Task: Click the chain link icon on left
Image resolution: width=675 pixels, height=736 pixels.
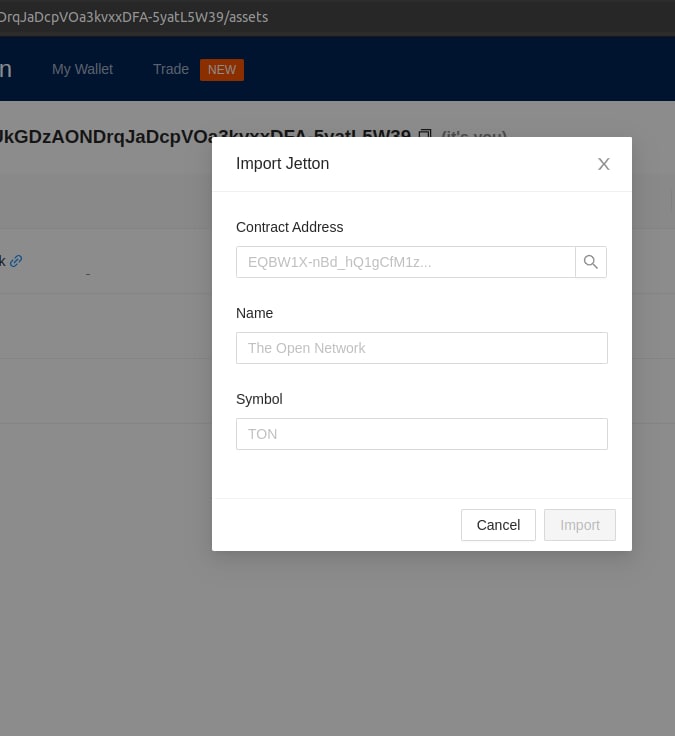Action: pyautogui.click(x=16, y=261)
